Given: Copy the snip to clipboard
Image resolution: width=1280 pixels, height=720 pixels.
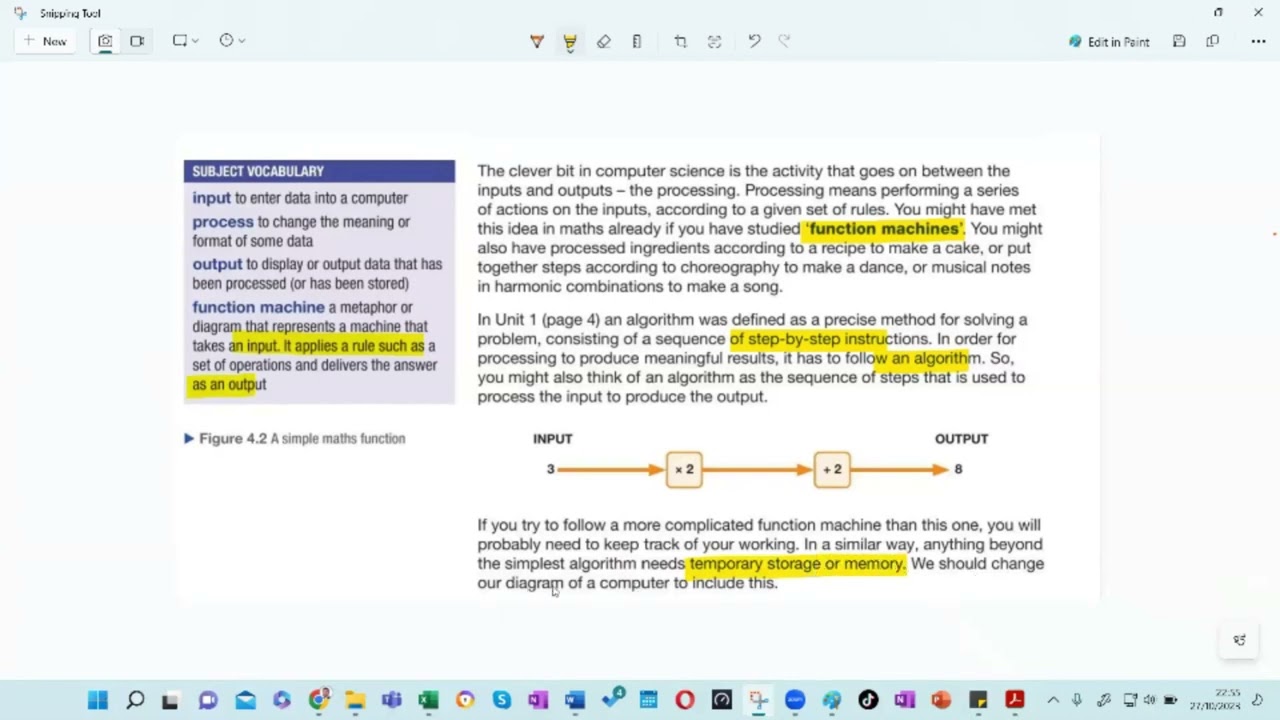Looking at the screenshot, I should pos(1212,41).
